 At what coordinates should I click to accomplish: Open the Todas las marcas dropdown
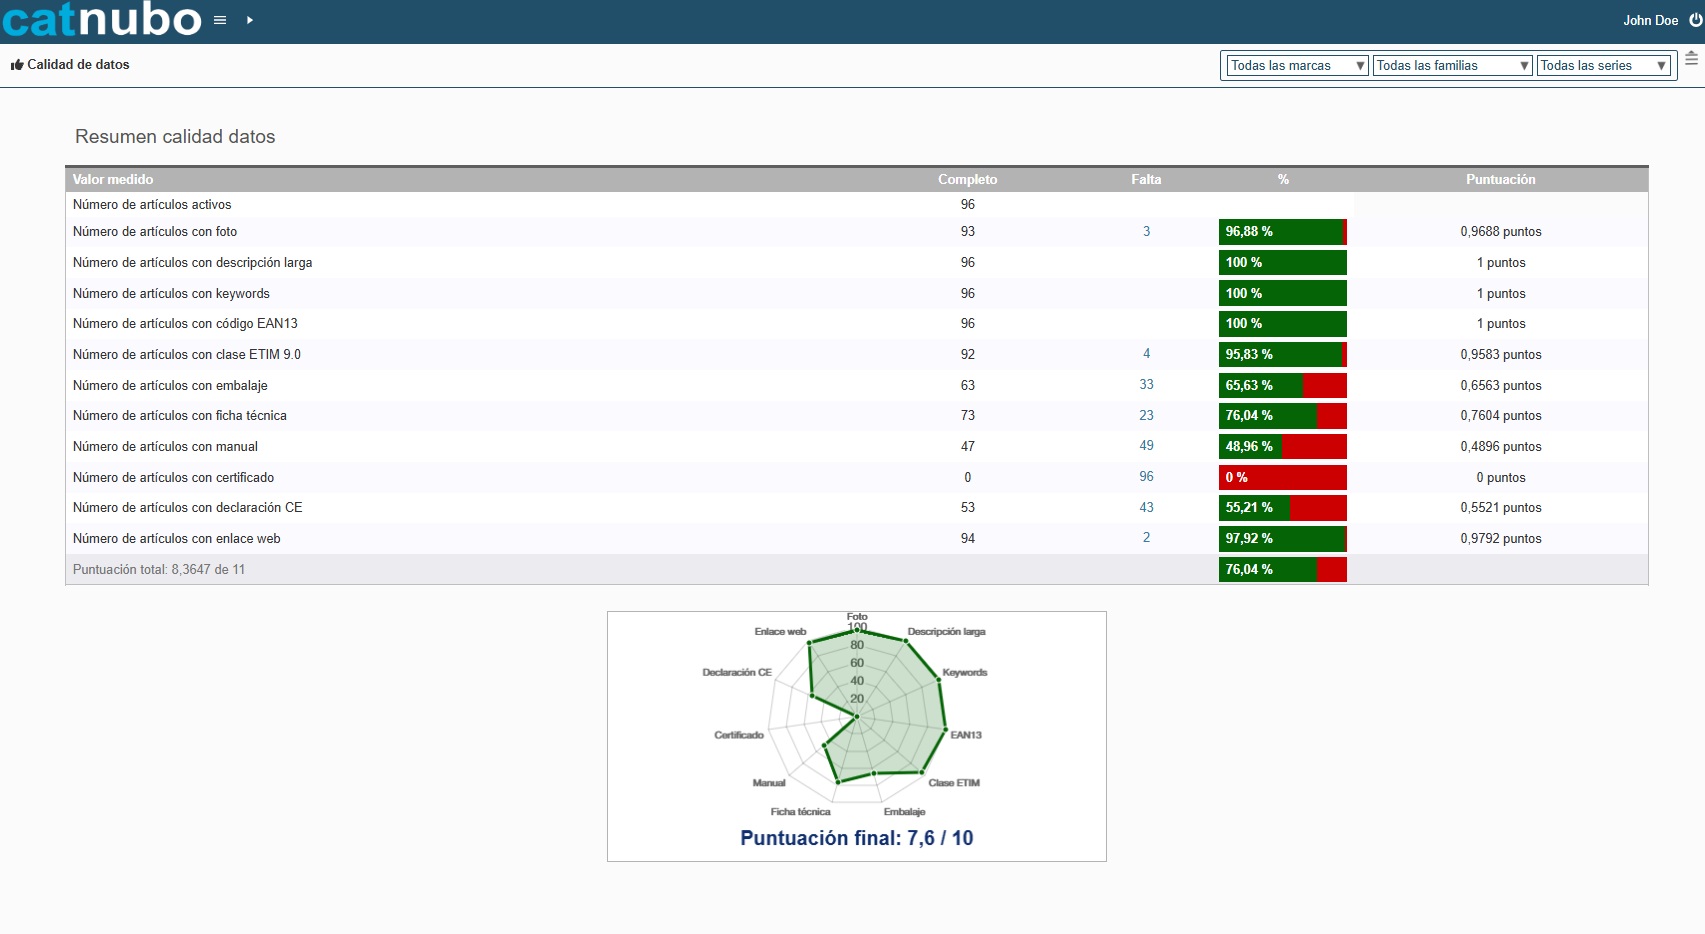[x=1296, y=66]
